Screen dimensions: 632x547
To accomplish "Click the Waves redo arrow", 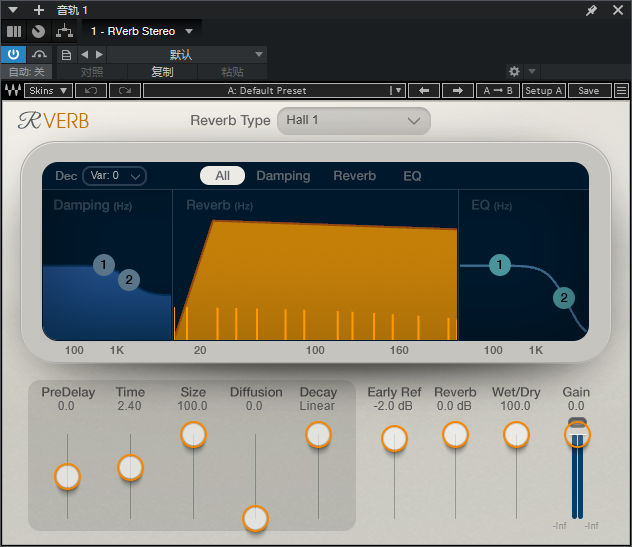I will coord(125,91).
